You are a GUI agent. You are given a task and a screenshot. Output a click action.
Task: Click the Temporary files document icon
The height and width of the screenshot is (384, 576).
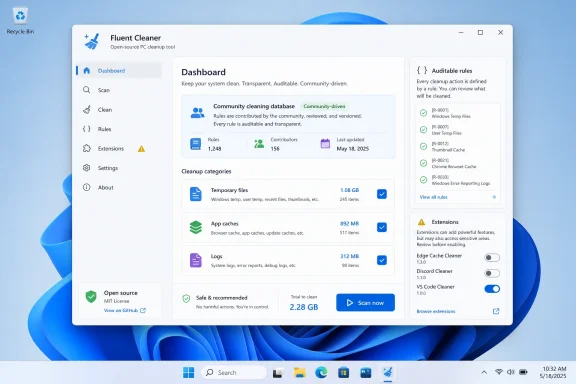(x=195, y=194)
